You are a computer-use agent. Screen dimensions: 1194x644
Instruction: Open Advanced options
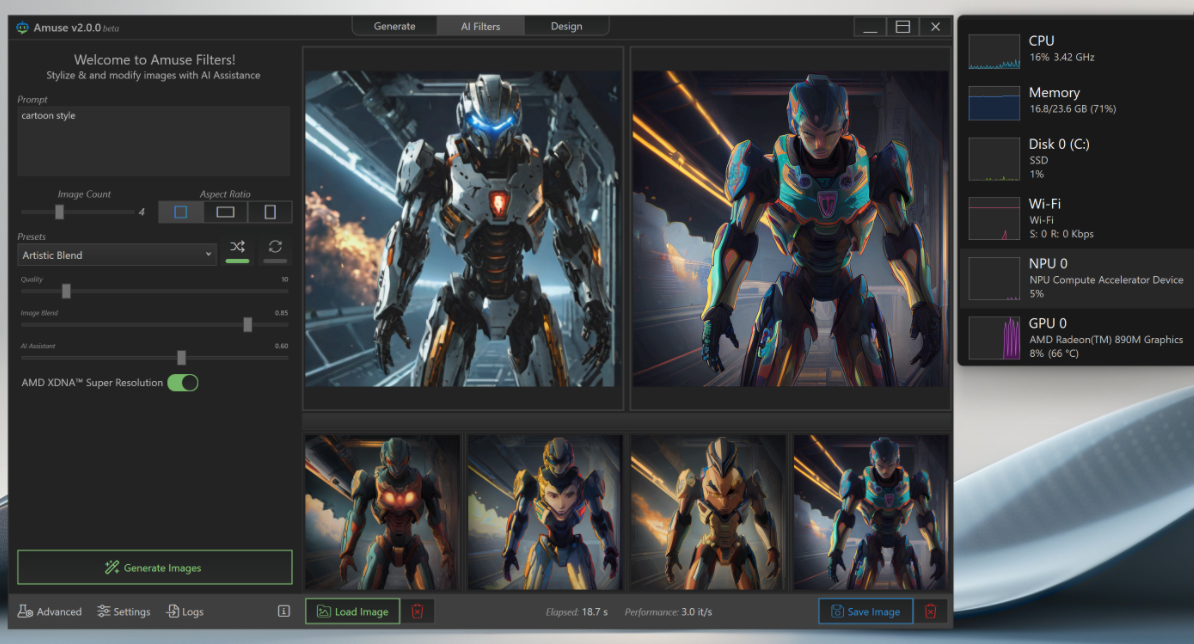(50, 611)
